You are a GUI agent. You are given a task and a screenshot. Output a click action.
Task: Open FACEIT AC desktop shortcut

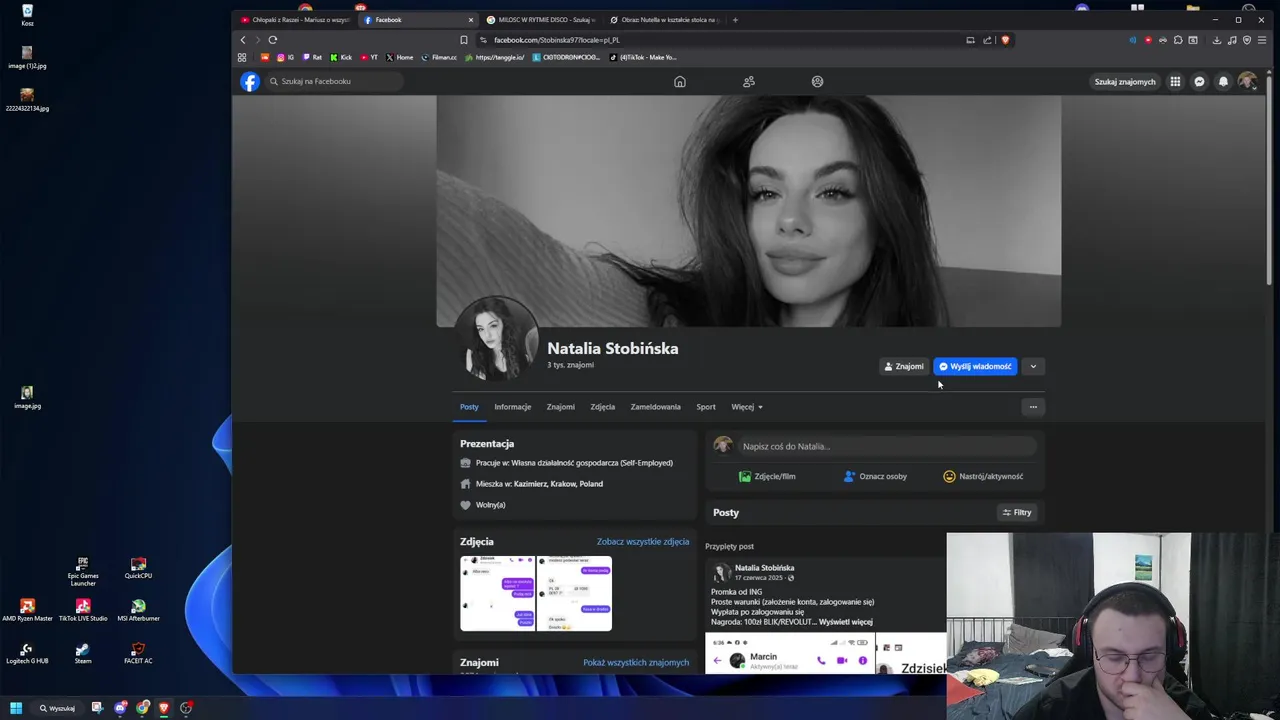[138, 652]
